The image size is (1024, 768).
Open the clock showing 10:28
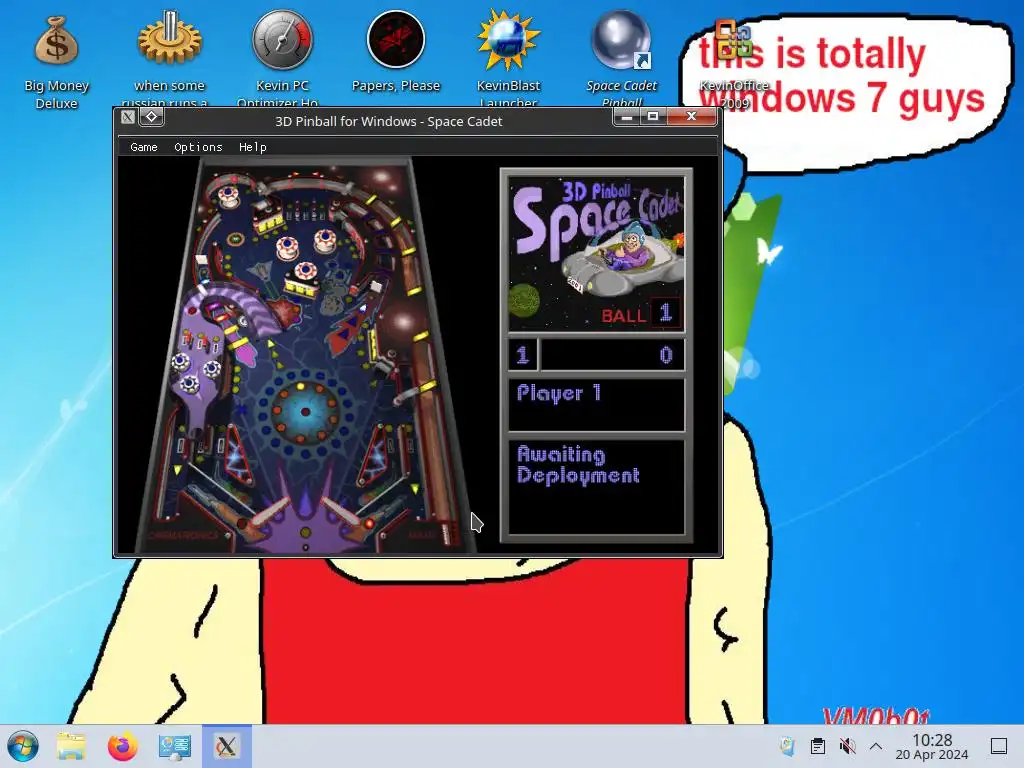point(932,746)
